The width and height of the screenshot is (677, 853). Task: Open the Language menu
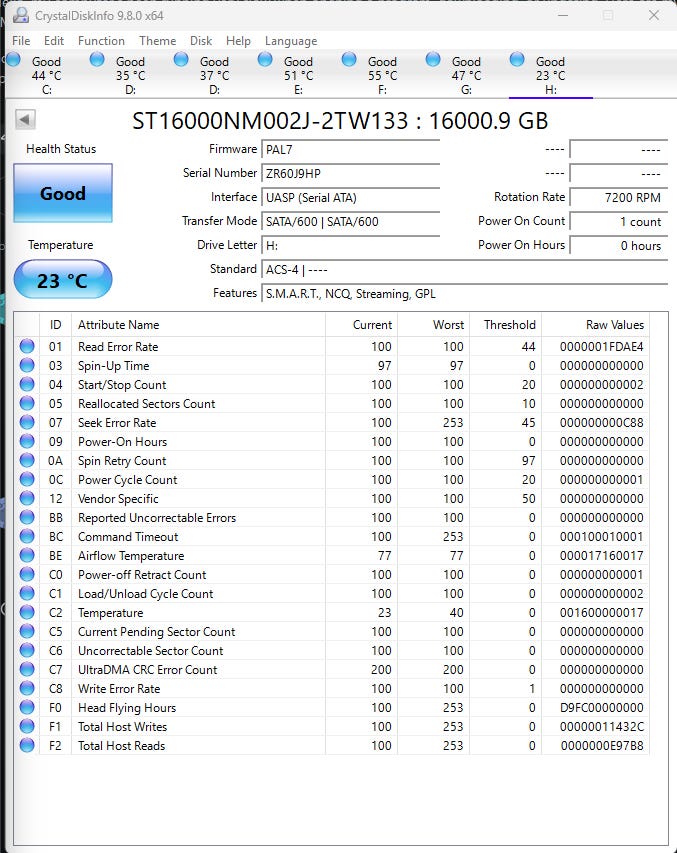coord(291,41)
